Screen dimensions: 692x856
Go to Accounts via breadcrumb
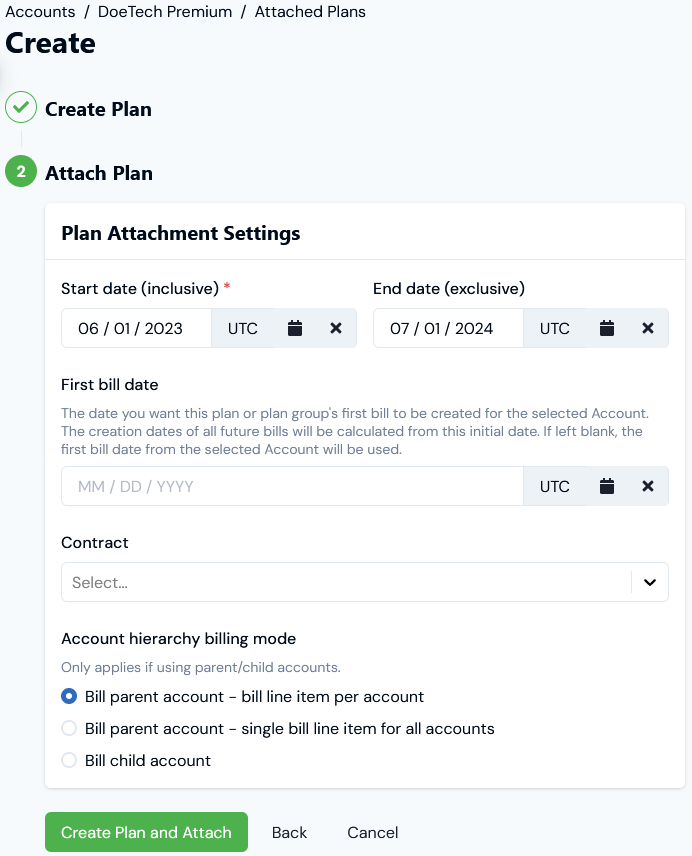(40, 12)
